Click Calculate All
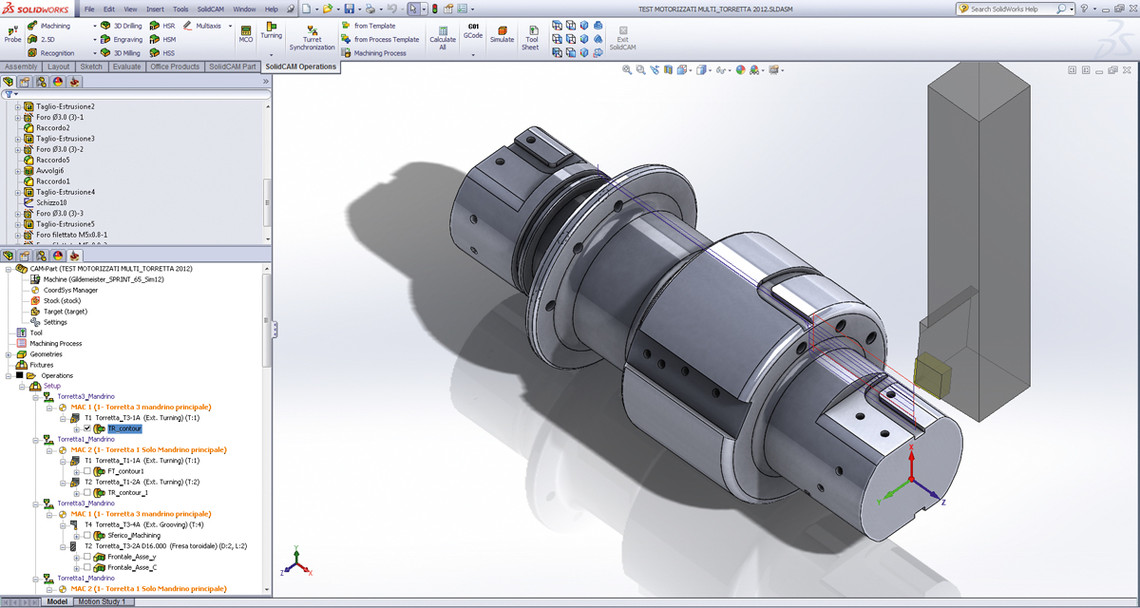Image resolution: width=1140 pixels, height=608 pixels. pyautogui.click(x=442, y=36)
